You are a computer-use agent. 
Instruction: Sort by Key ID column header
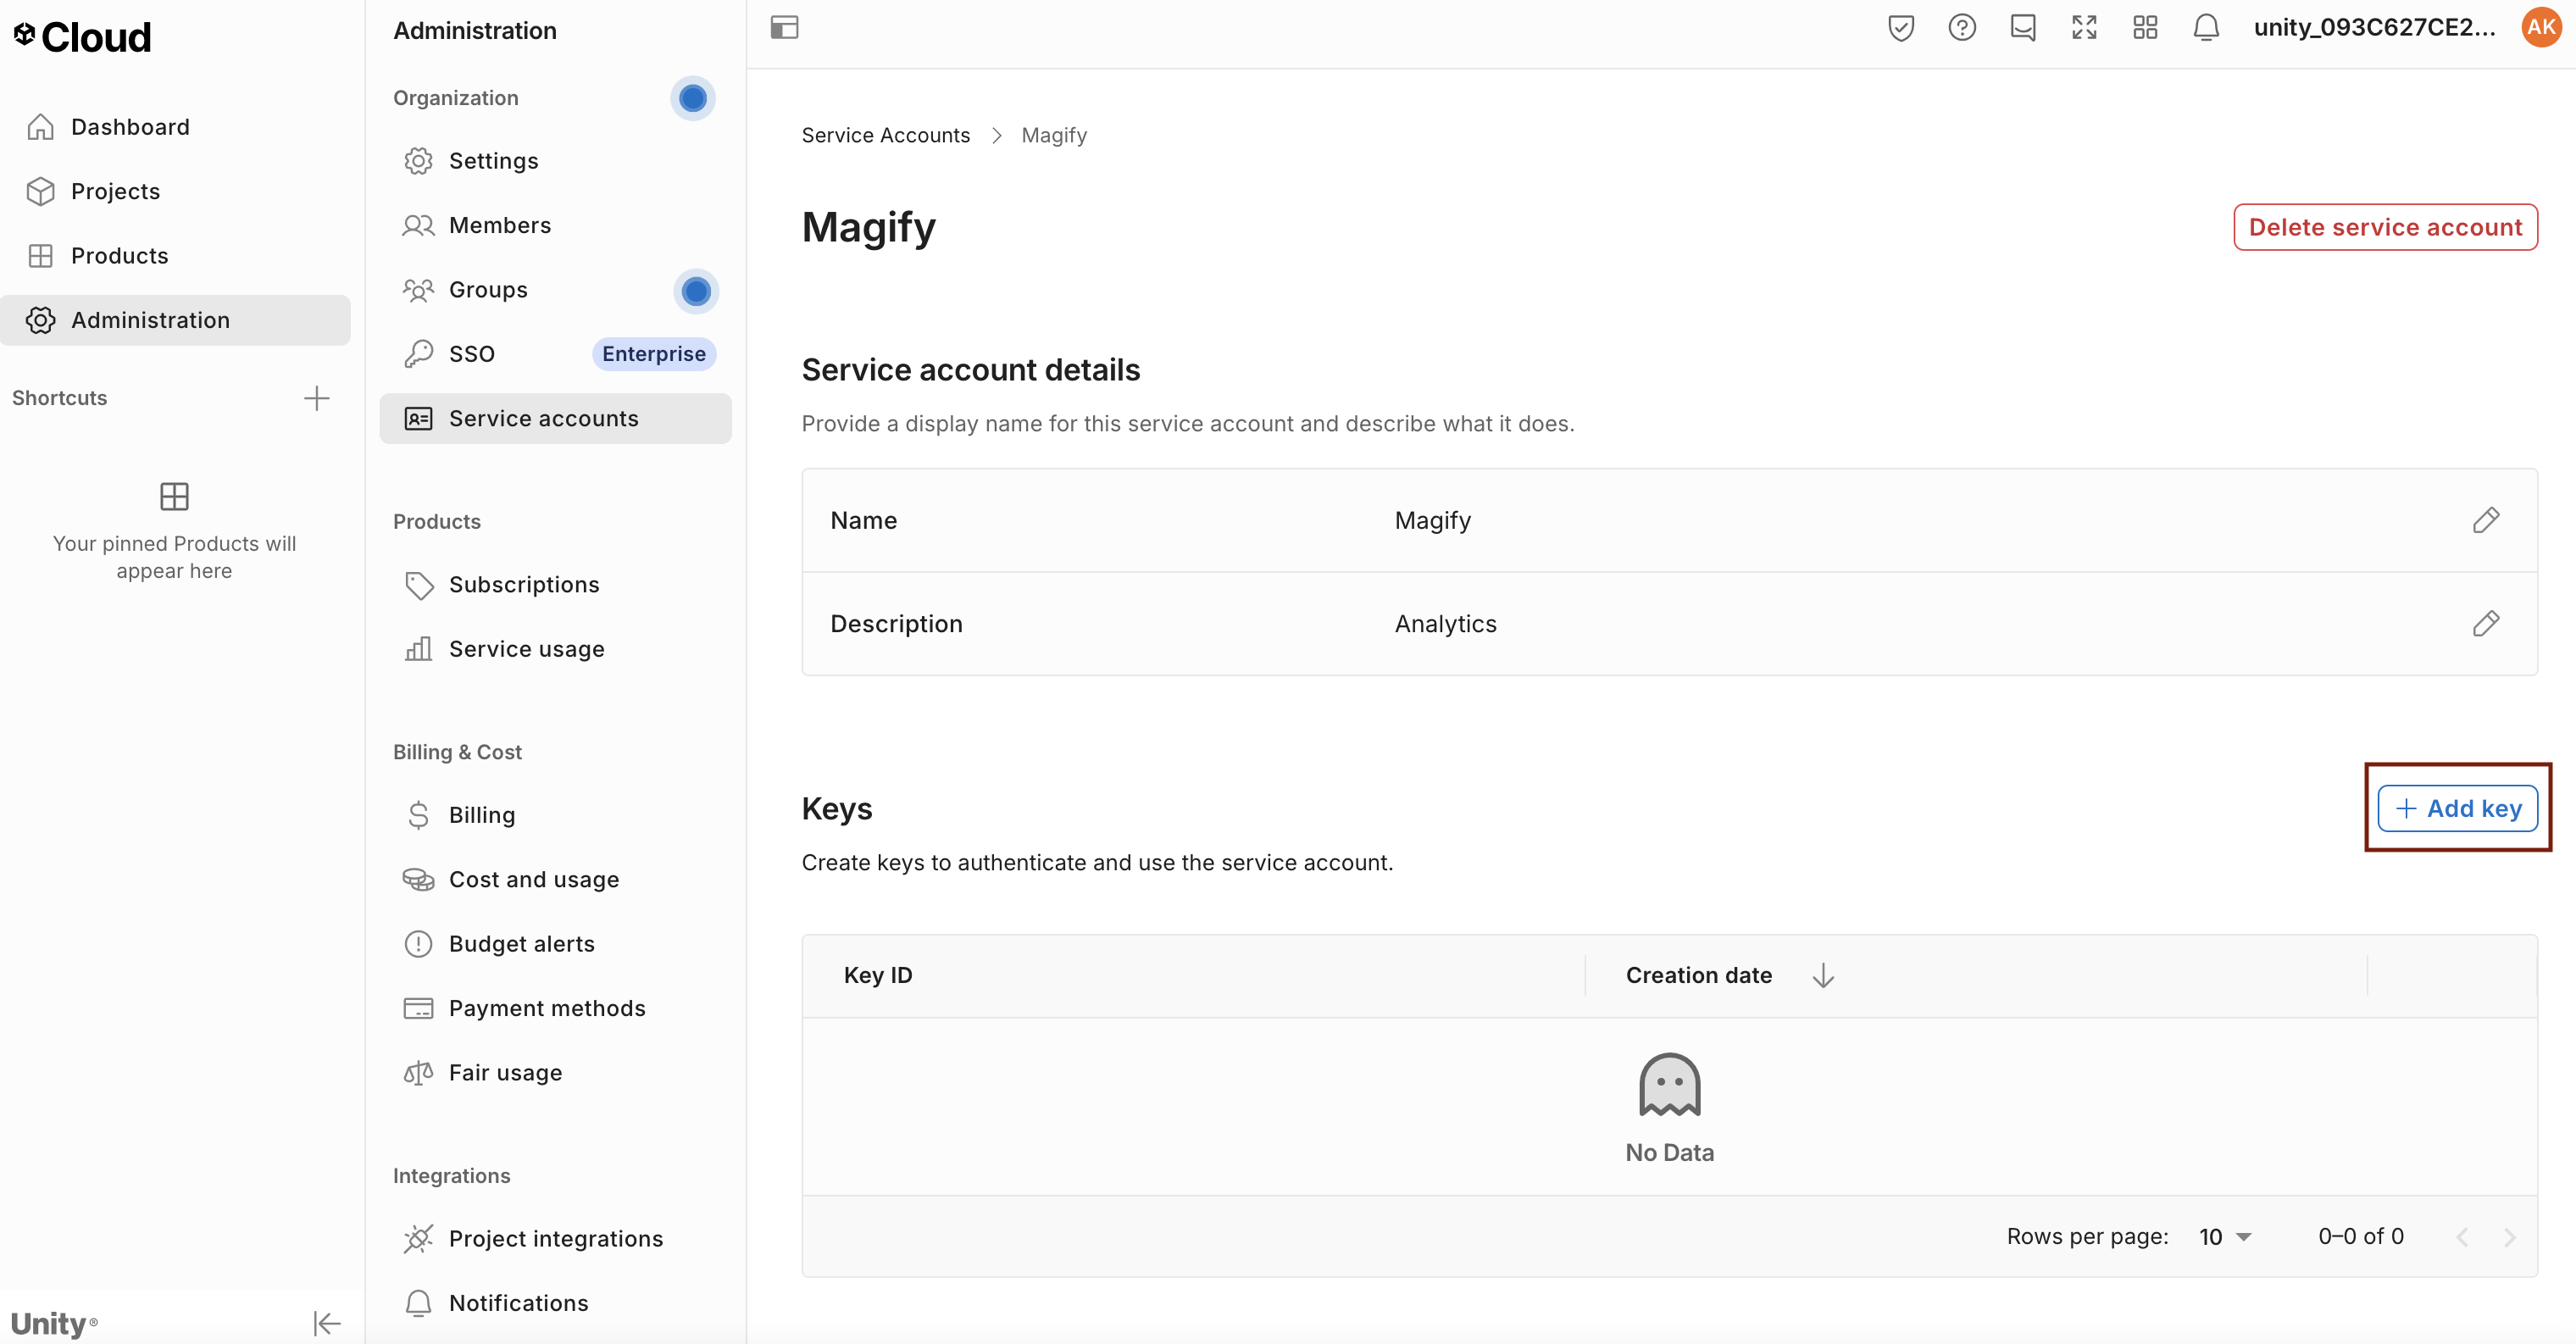click(878, 975)
